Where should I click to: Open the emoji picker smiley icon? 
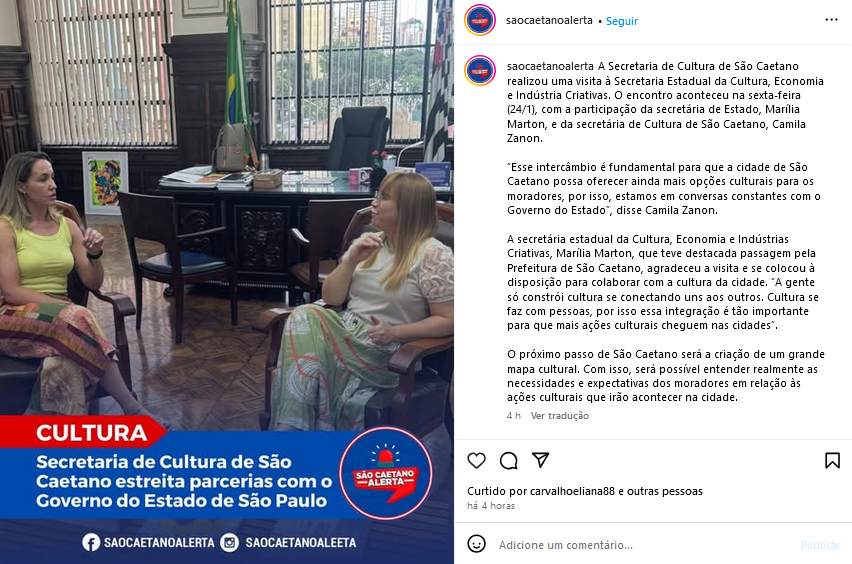click(477, 544)
